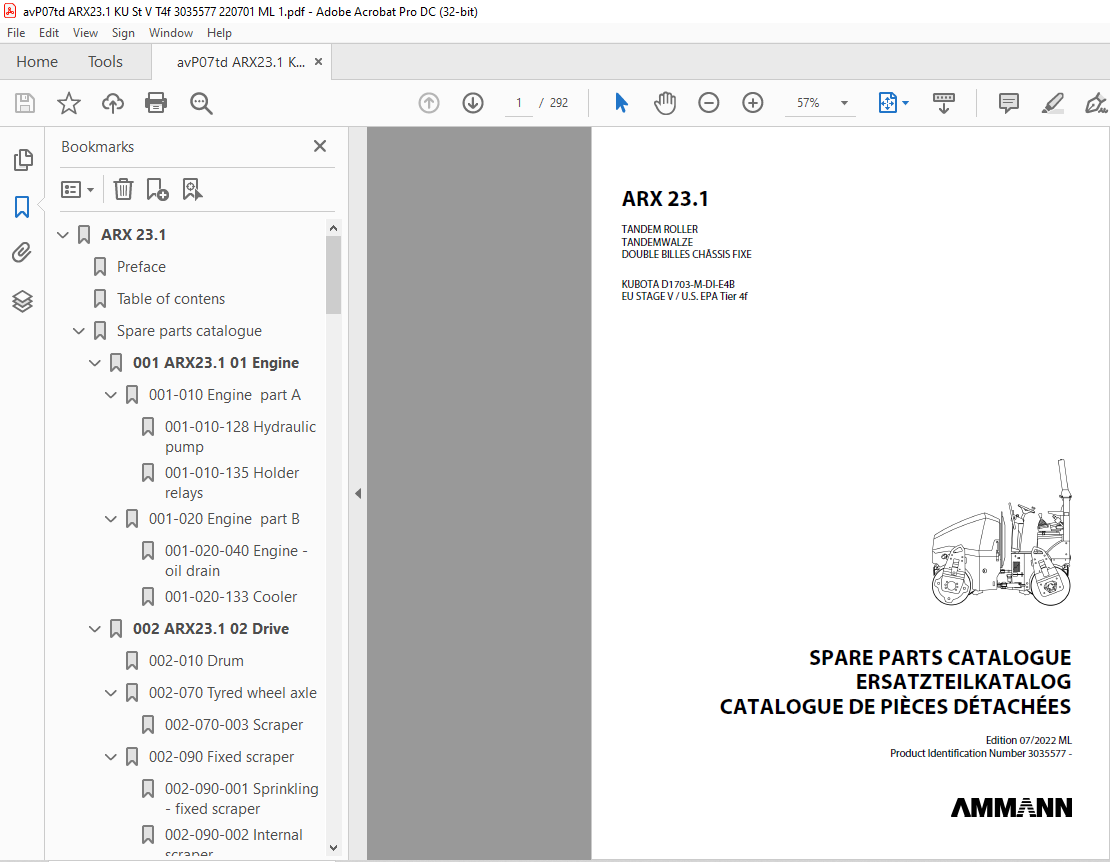Open 001-020-133 Cooler bookmark
The width and height of the screenshot is (1110, 862).
click(x=231, y=597)
